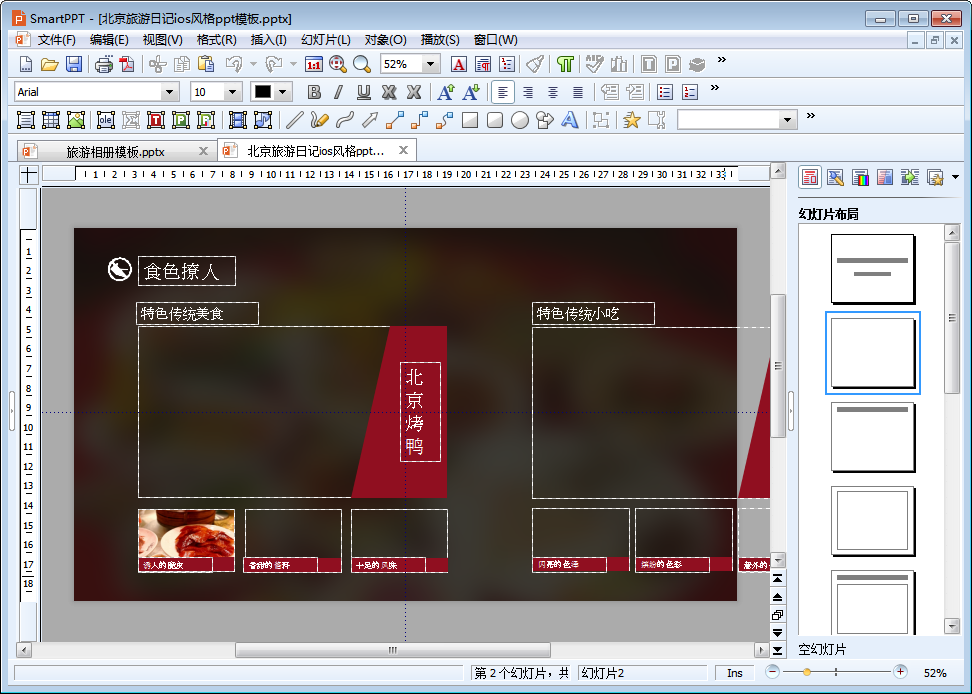The width and height of the screenshot is (972, 694).
Task: Enable left paragraph alignment
Action: click(x=503, y=92)
